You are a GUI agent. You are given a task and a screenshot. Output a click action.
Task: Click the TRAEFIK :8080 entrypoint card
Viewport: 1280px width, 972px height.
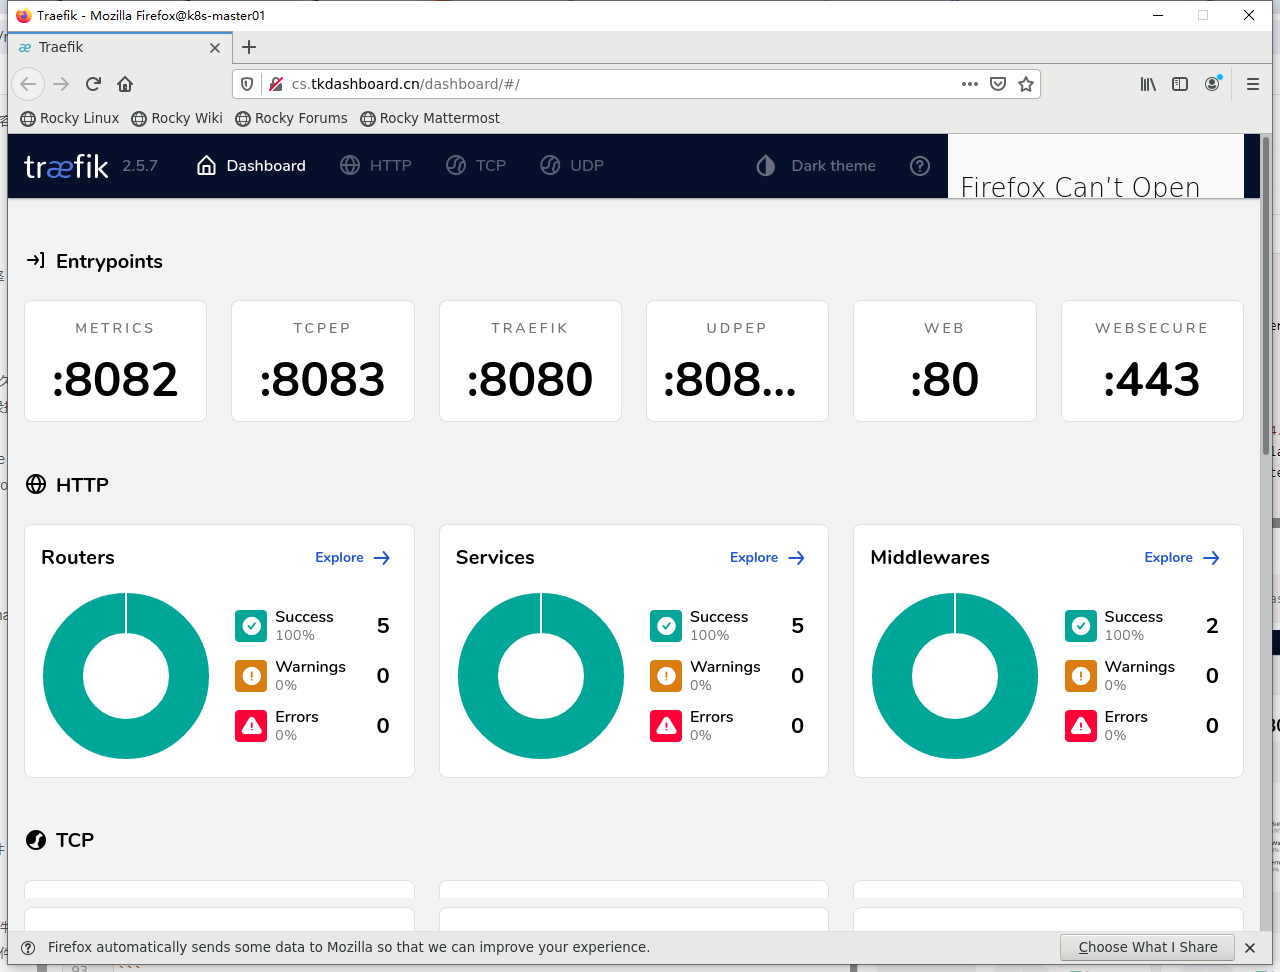[530, 361]
